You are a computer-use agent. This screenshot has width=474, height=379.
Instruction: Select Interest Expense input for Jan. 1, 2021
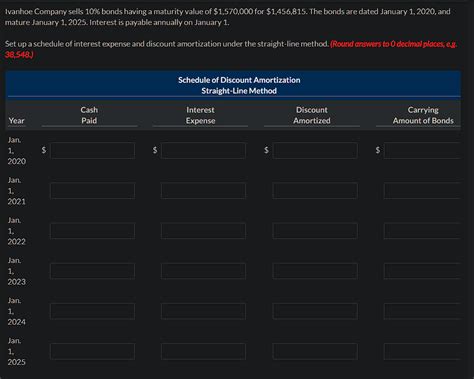point(203,191)
